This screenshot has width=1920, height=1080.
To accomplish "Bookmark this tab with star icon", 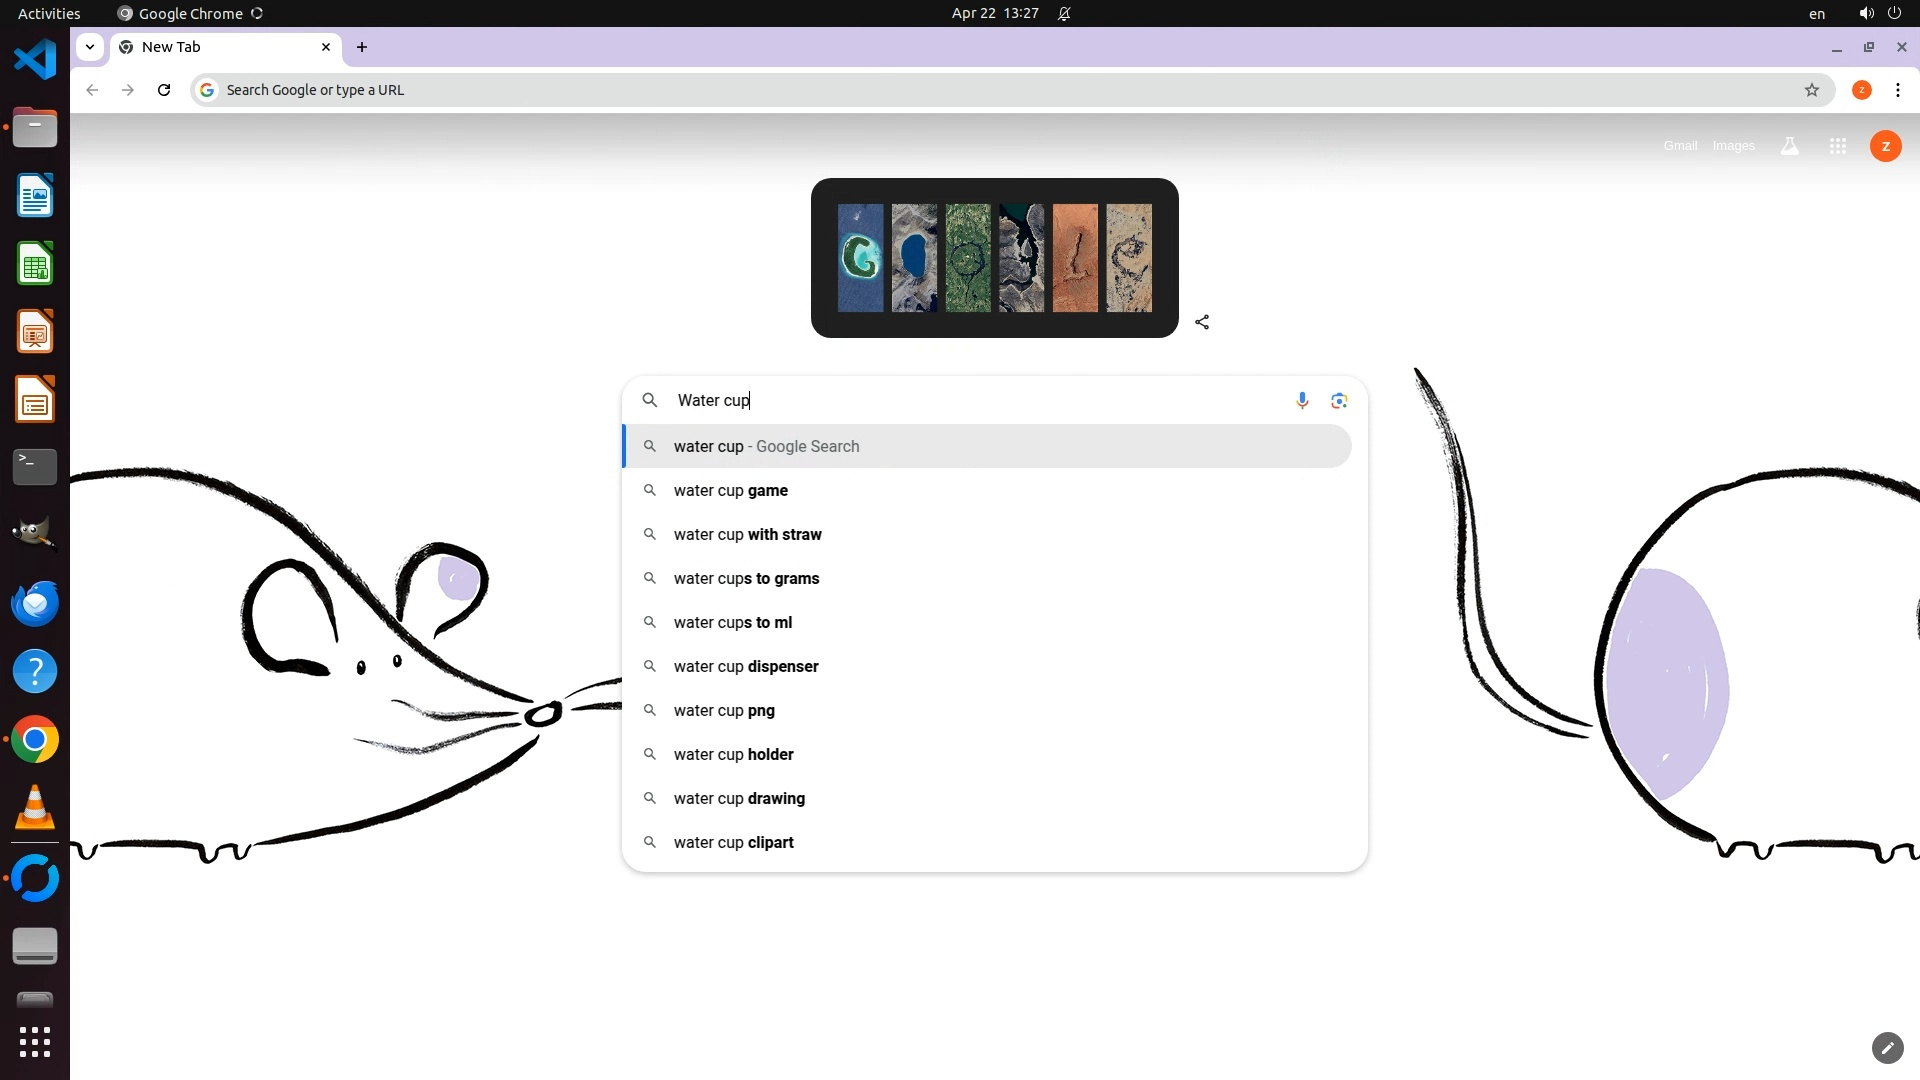I will coord(1811,90).
